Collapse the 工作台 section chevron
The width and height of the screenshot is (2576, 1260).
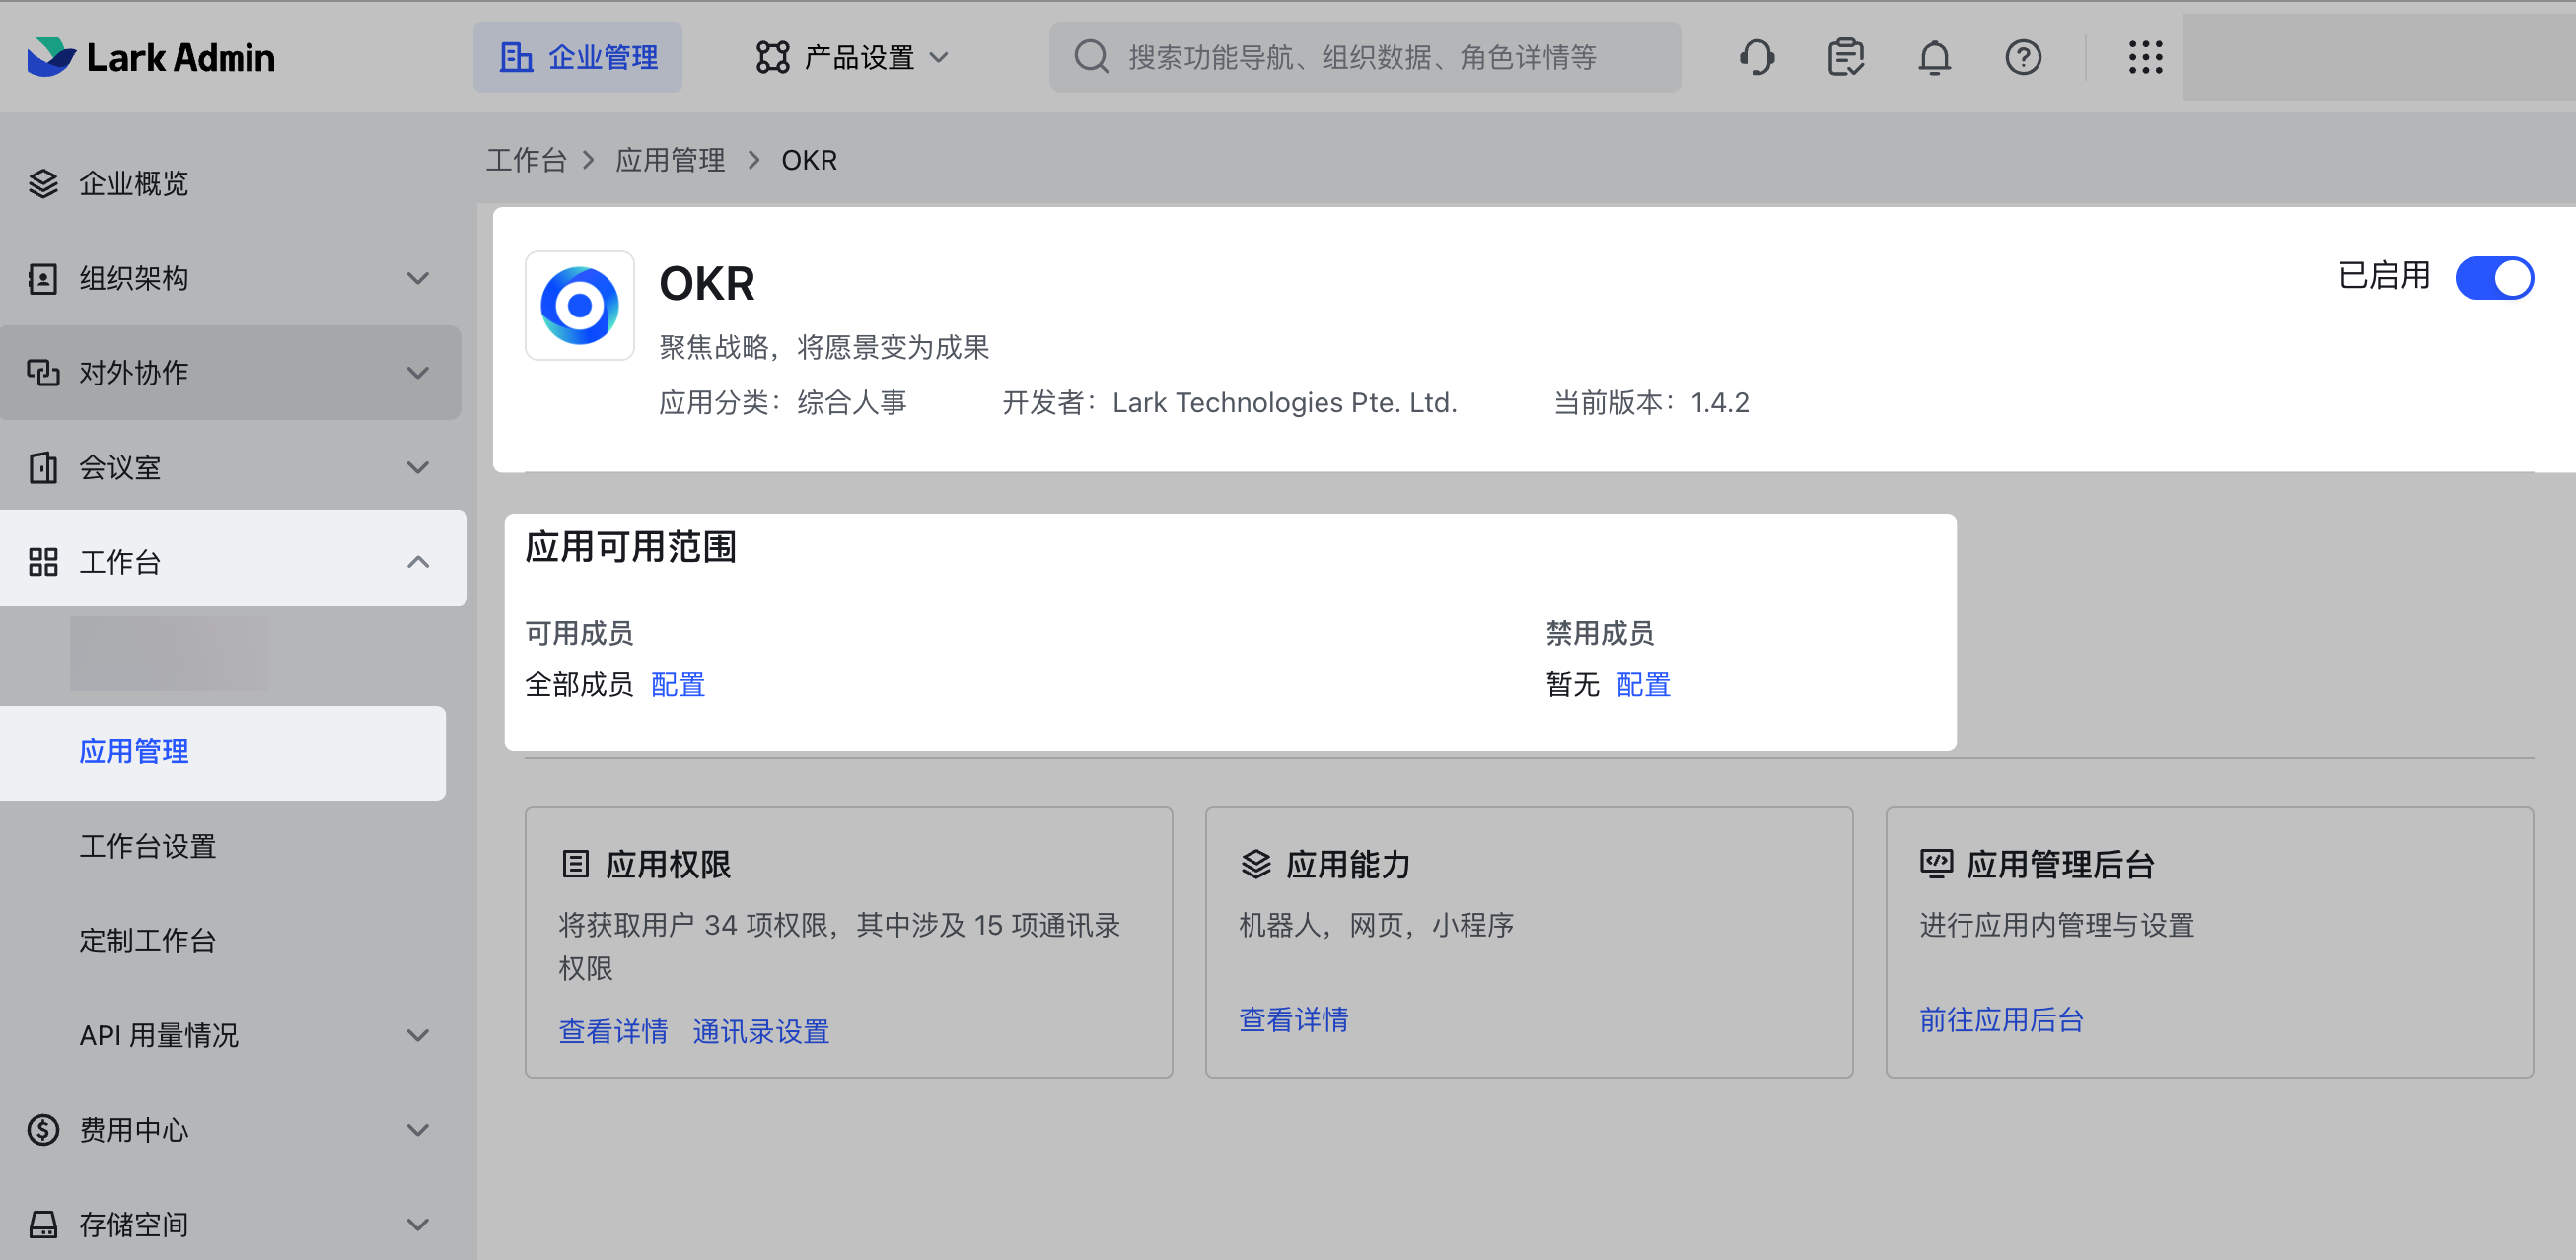418,562
